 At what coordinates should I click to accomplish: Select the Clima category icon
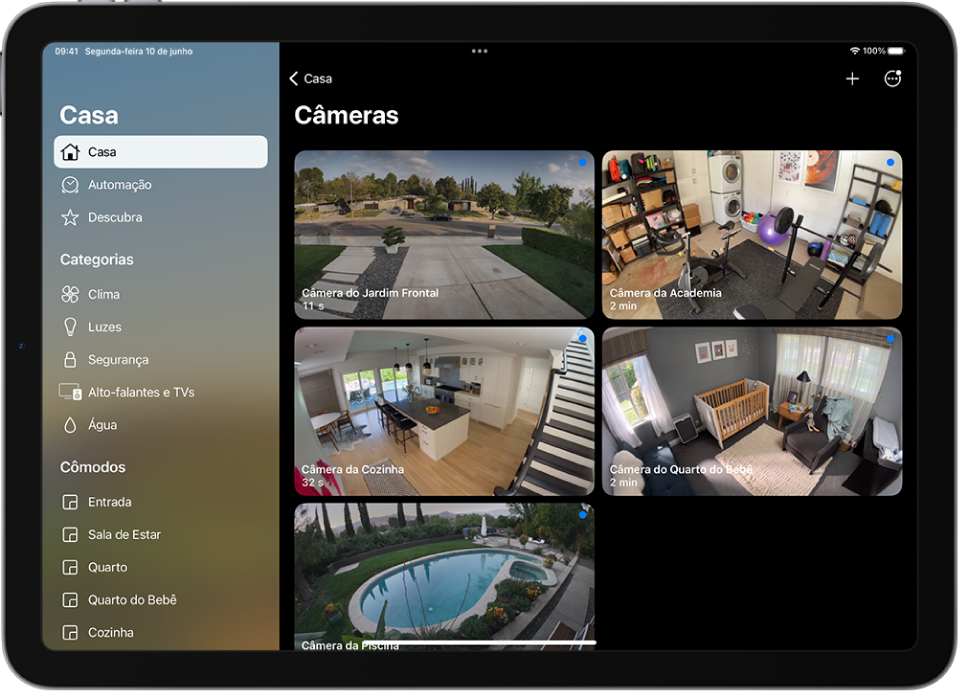pyautogui.click(x=69, y=294)
